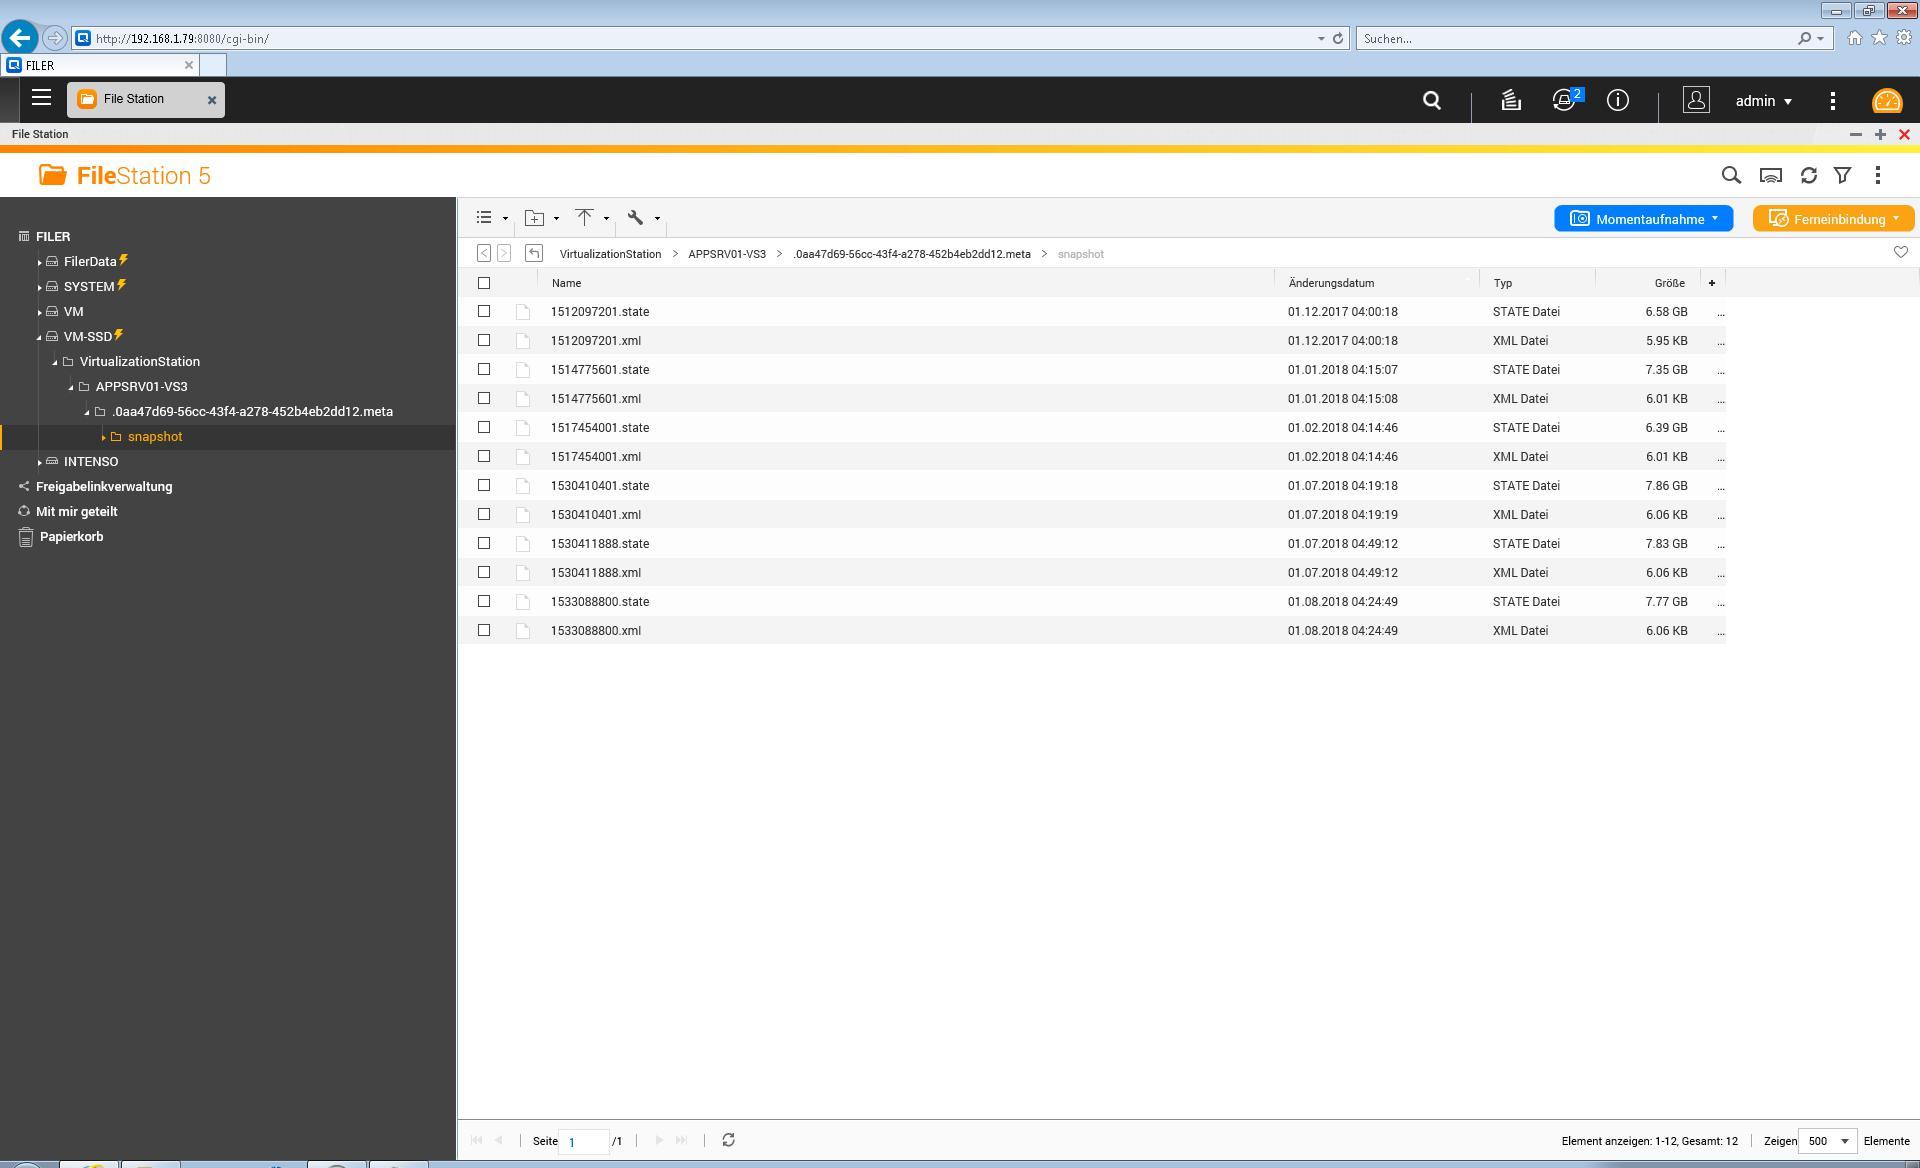Select the file 1530410401.state
1920x1168 pixels.
point(600,486)
